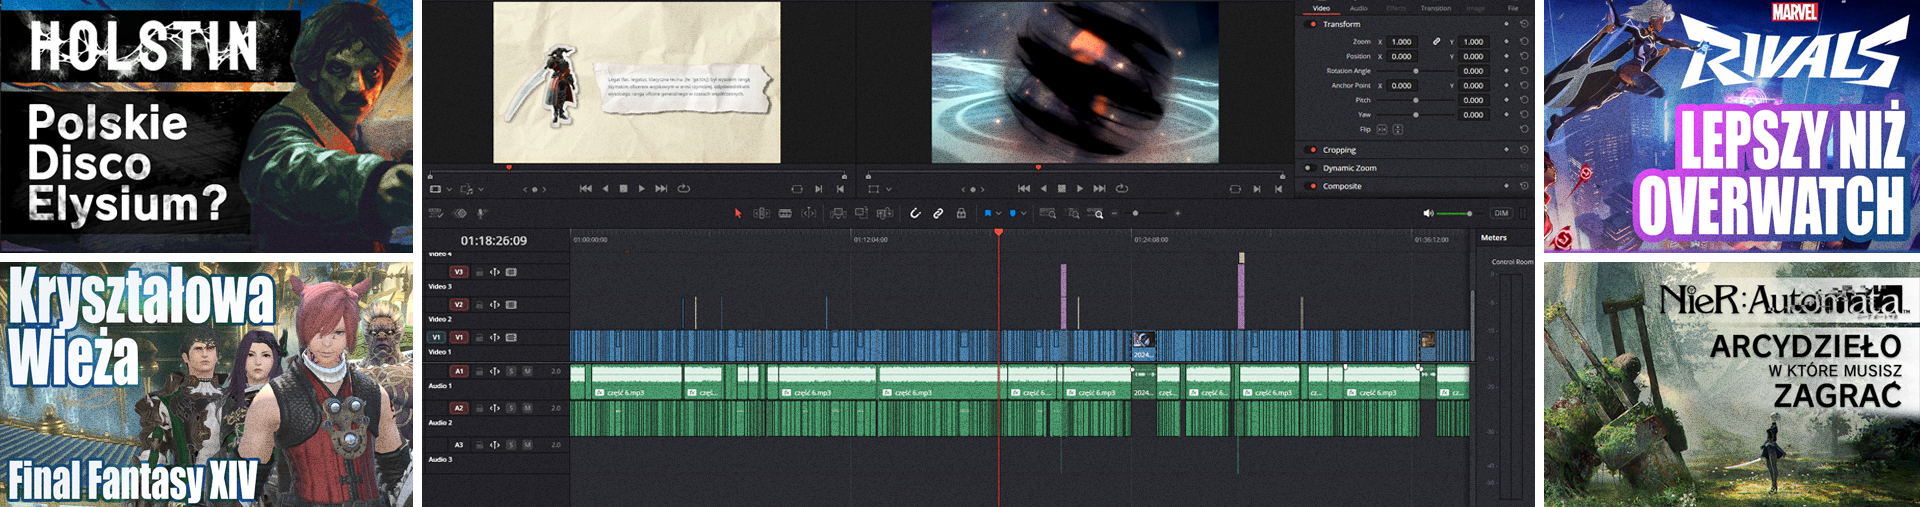The height and width of the screenshot is (507, 1920).
Task: Disable the Transform section toggle
Action: coord(1312,24)
